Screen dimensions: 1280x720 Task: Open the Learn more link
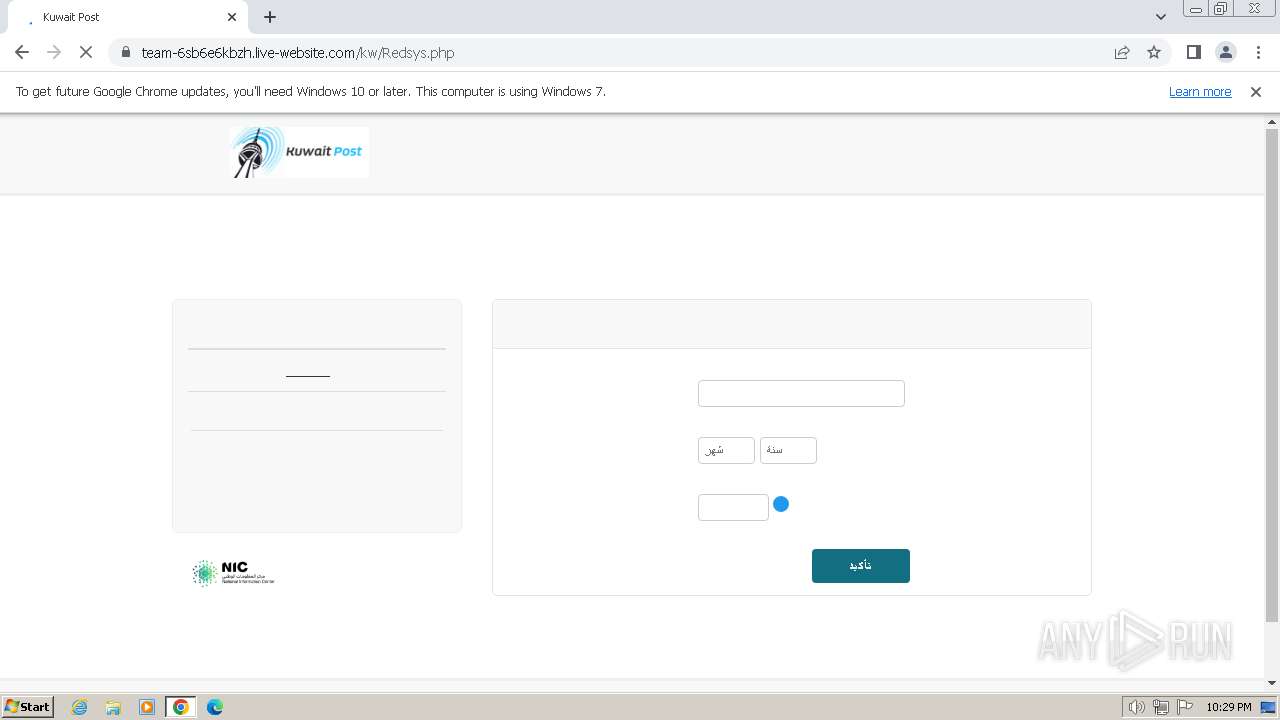click(1200, 91)
